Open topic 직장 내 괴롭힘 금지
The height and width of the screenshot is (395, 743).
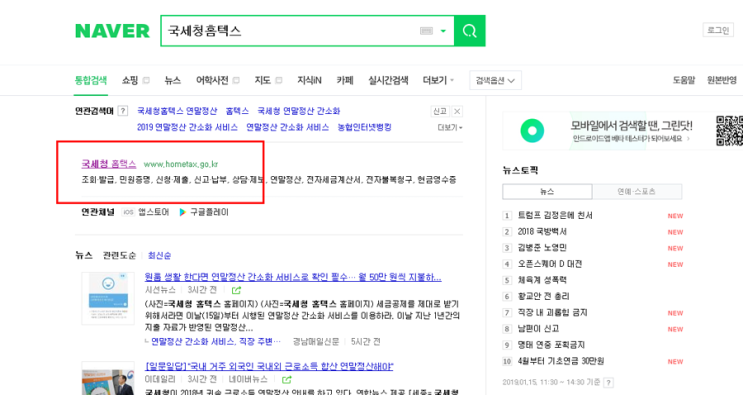click(553, 312)
